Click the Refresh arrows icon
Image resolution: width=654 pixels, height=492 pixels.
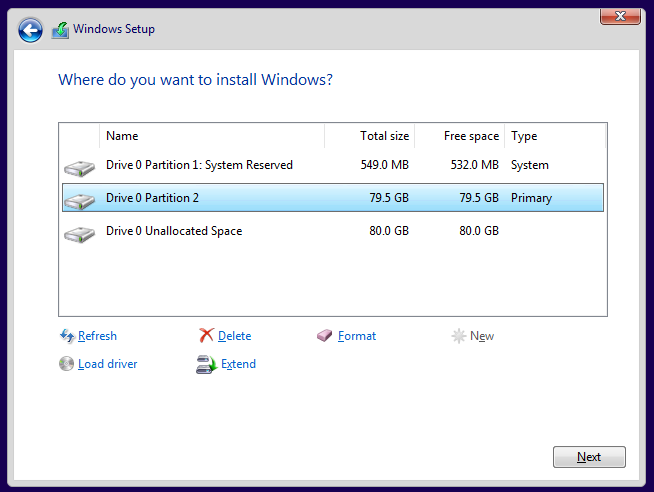[x=67, y=336]
